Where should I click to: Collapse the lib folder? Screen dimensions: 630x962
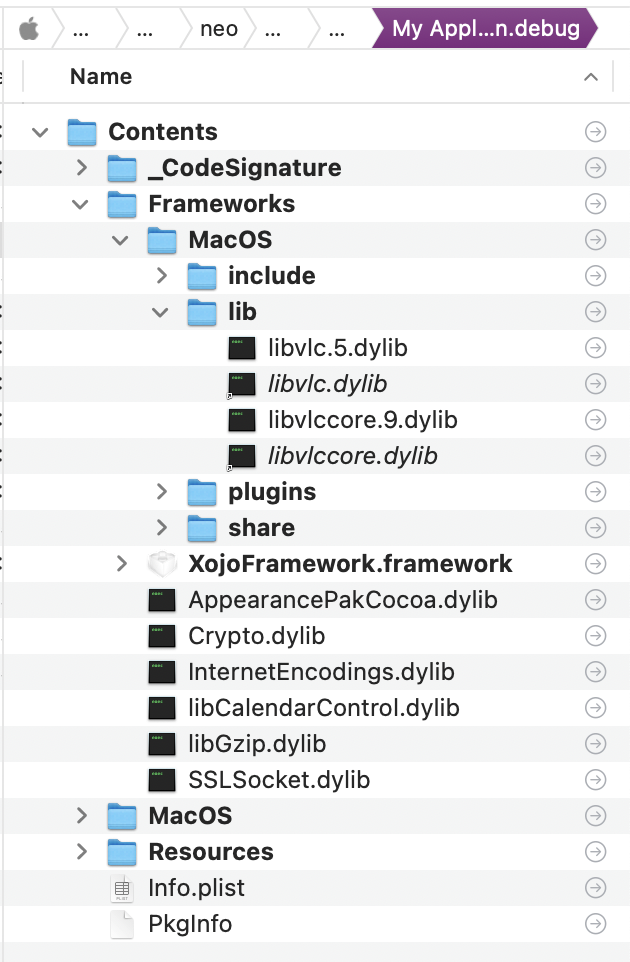160,312
